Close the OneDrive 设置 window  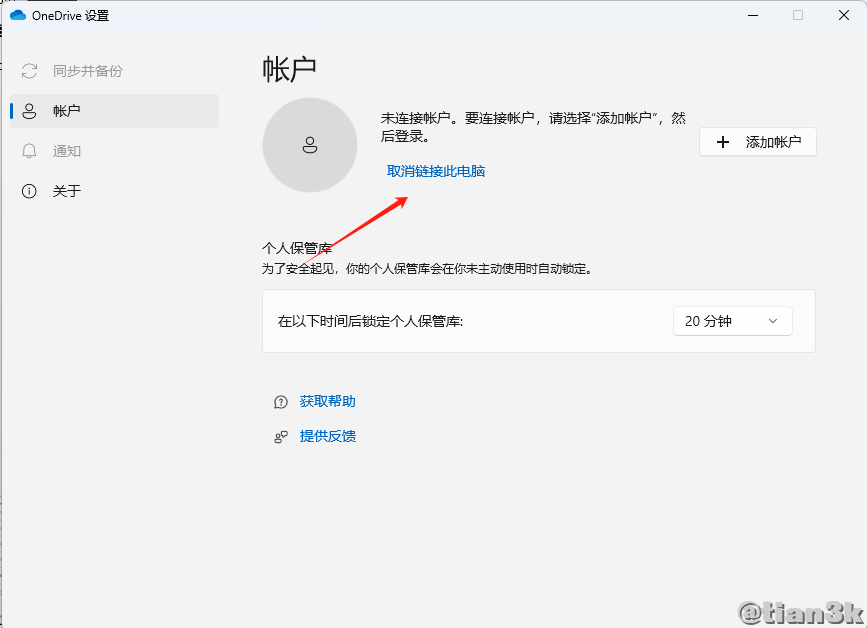point(844,15)
